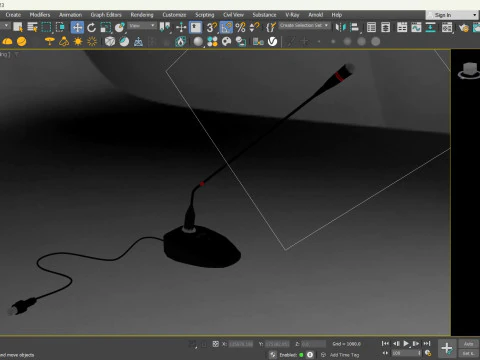
Task: Select the Select Object tool
Action: point(18,27)
